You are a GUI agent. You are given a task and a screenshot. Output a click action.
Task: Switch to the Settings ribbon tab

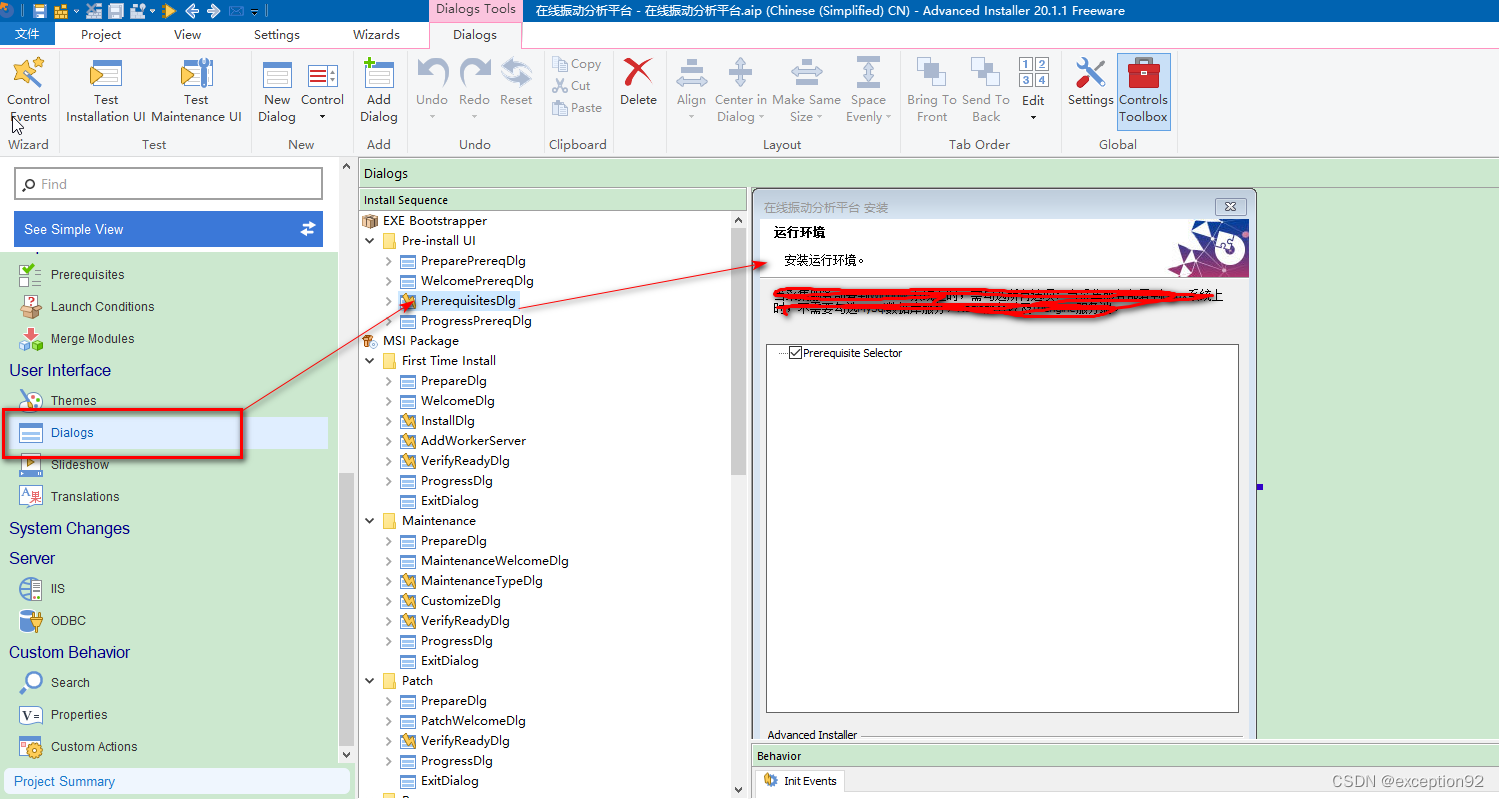point(277,34)
